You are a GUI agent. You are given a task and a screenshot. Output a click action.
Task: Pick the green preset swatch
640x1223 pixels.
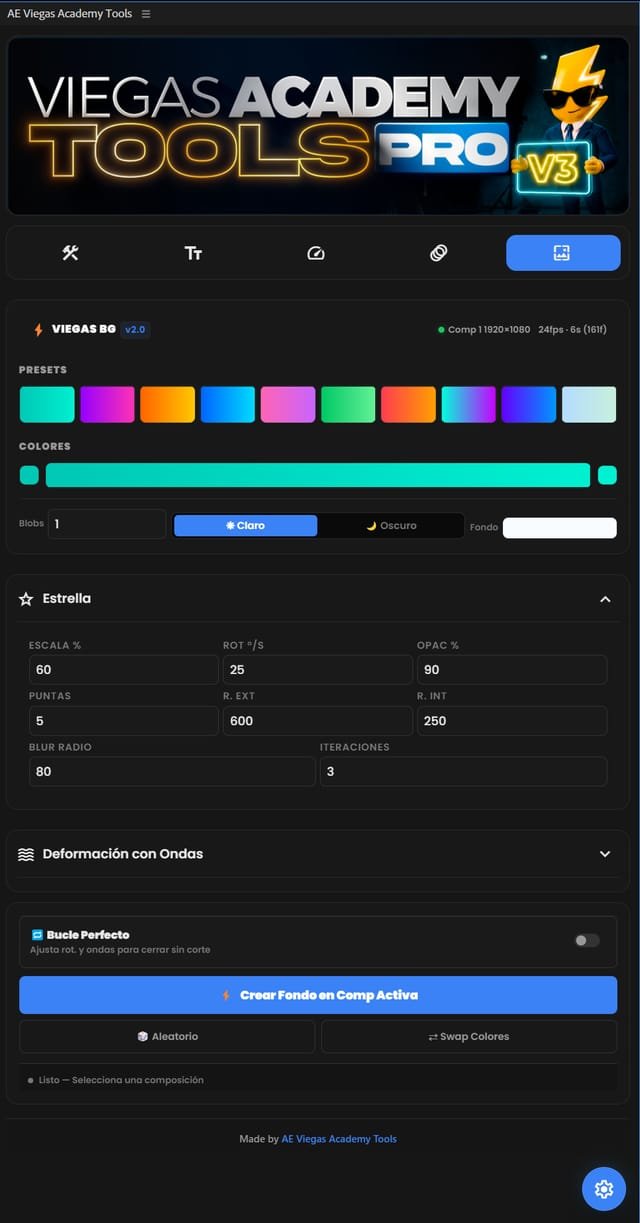pyautogui.click(x=348, y=405)
